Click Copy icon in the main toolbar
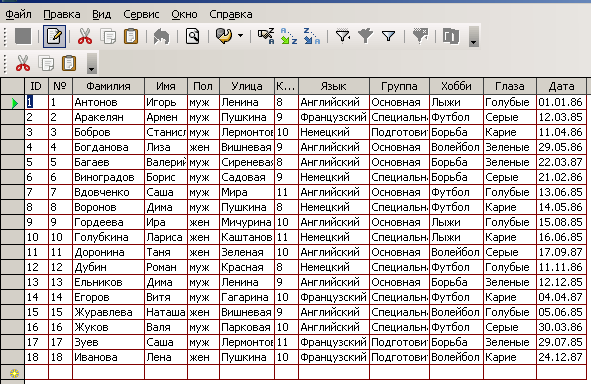This screenshot has height=384, width=591. [x=108, y=37]
